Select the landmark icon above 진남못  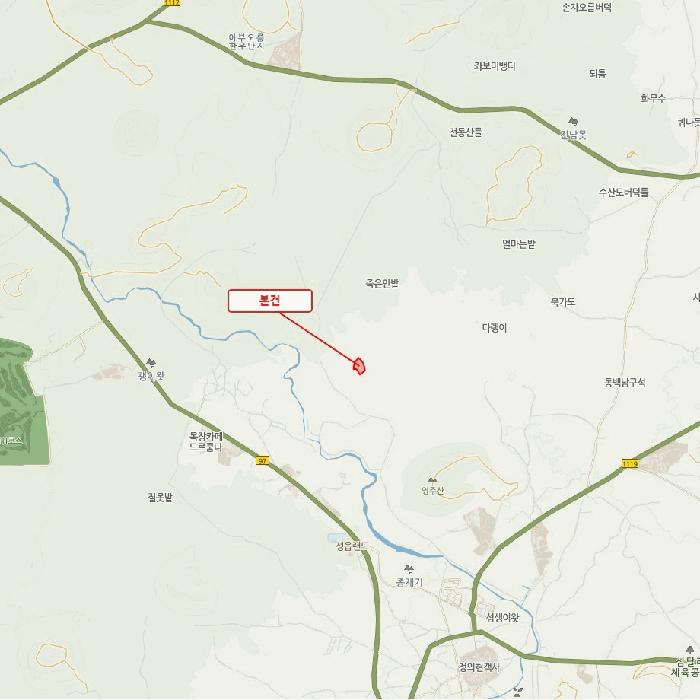(573, 121)
